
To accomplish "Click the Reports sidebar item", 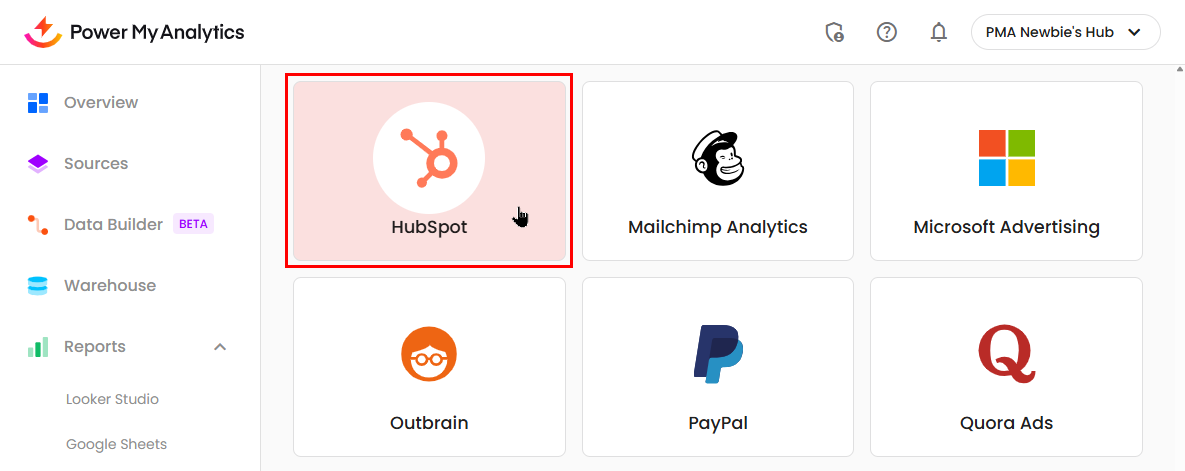I will click(x=95, y=347).
